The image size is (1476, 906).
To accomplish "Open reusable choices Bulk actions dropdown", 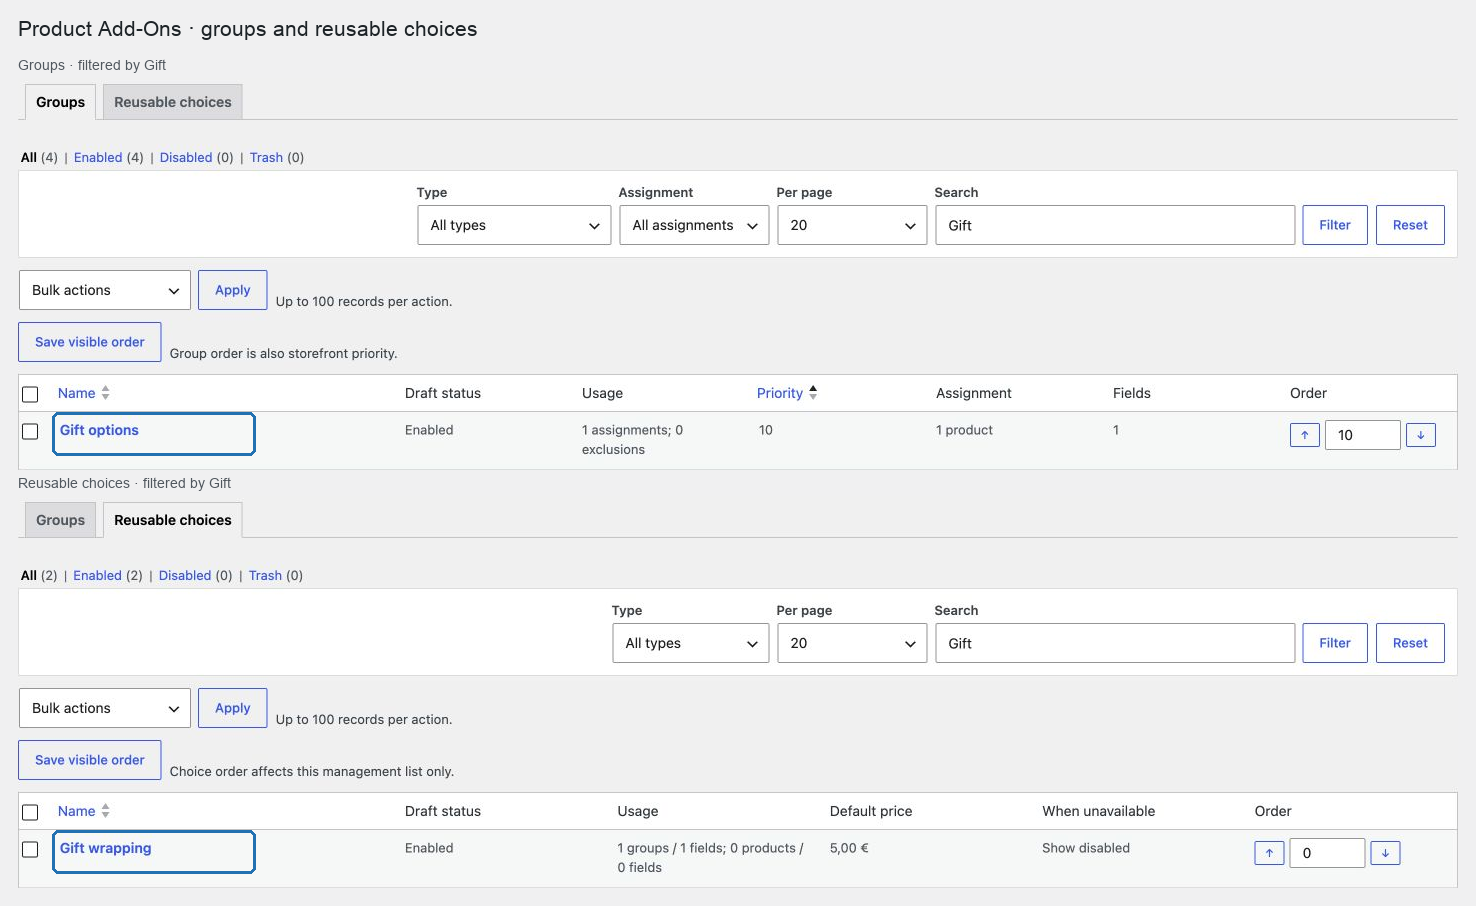I will 105,708.
